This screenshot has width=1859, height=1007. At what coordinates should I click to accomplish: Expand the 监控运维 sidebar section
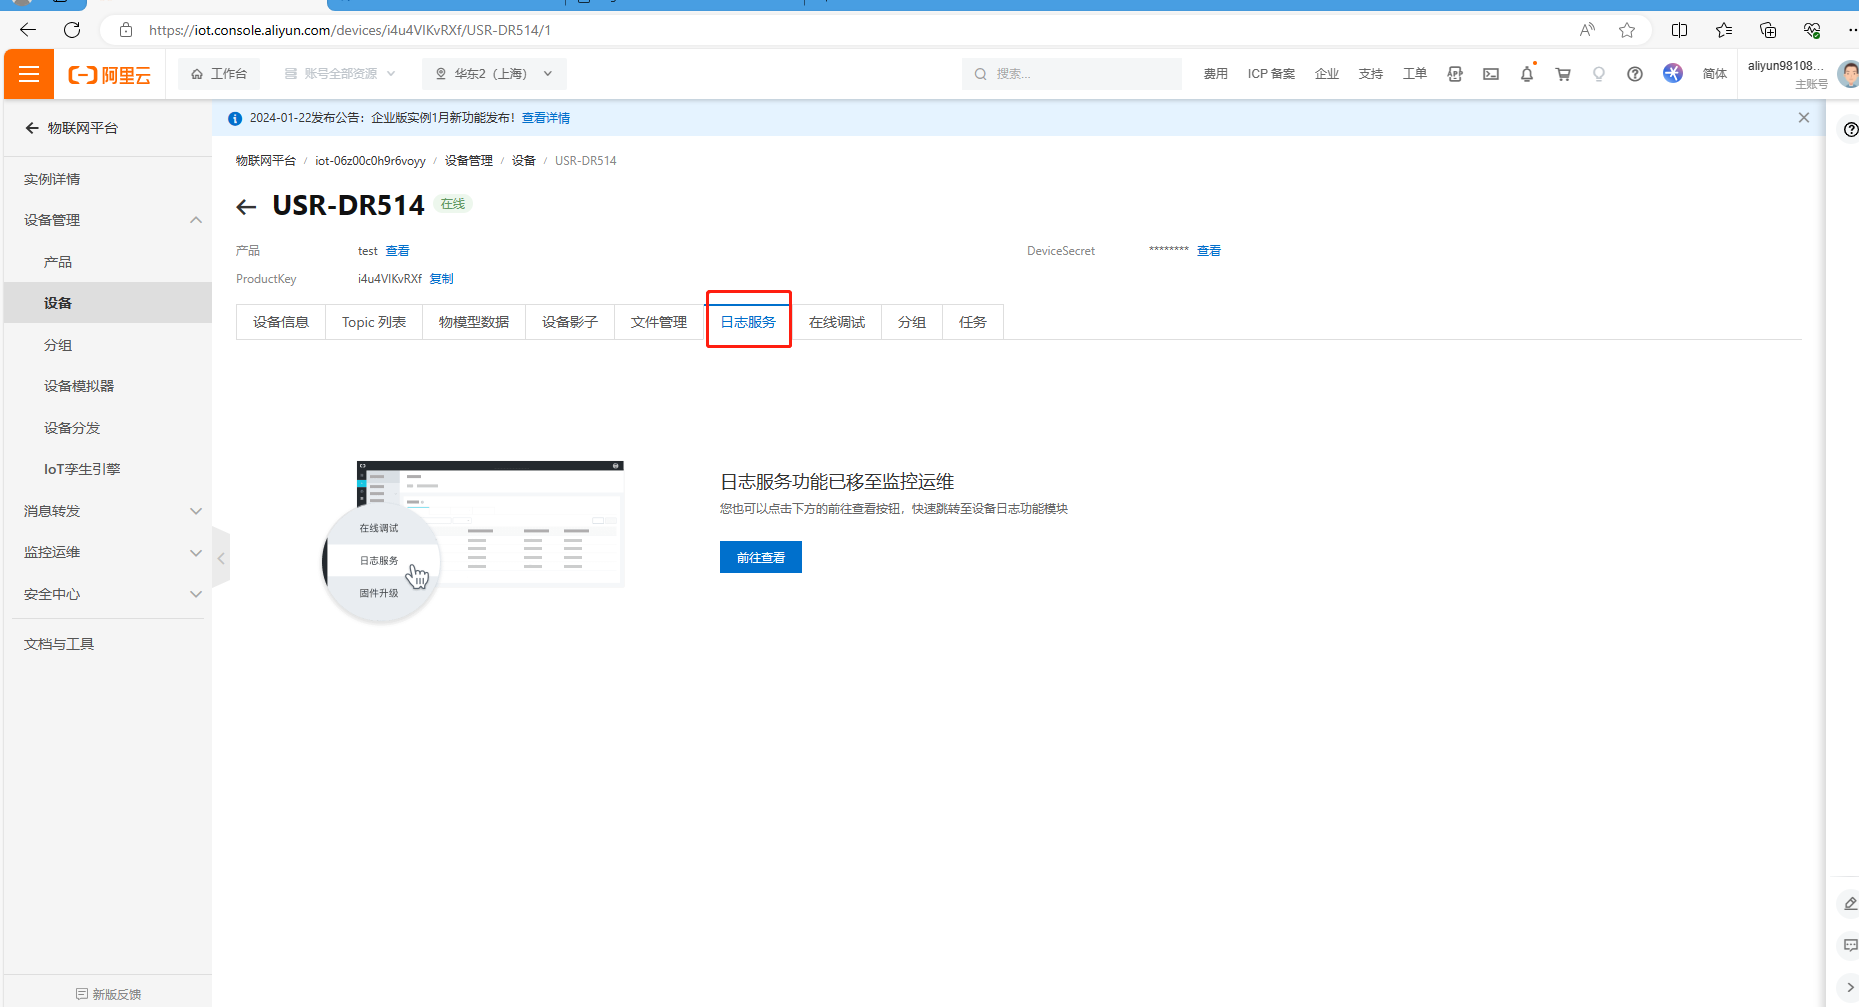pos(196,553)
